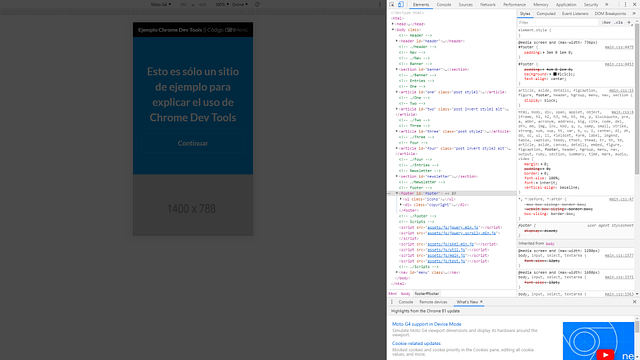640x360 pixels.
Task: Click the Styles Filter input
Action: tap(558, 22)
